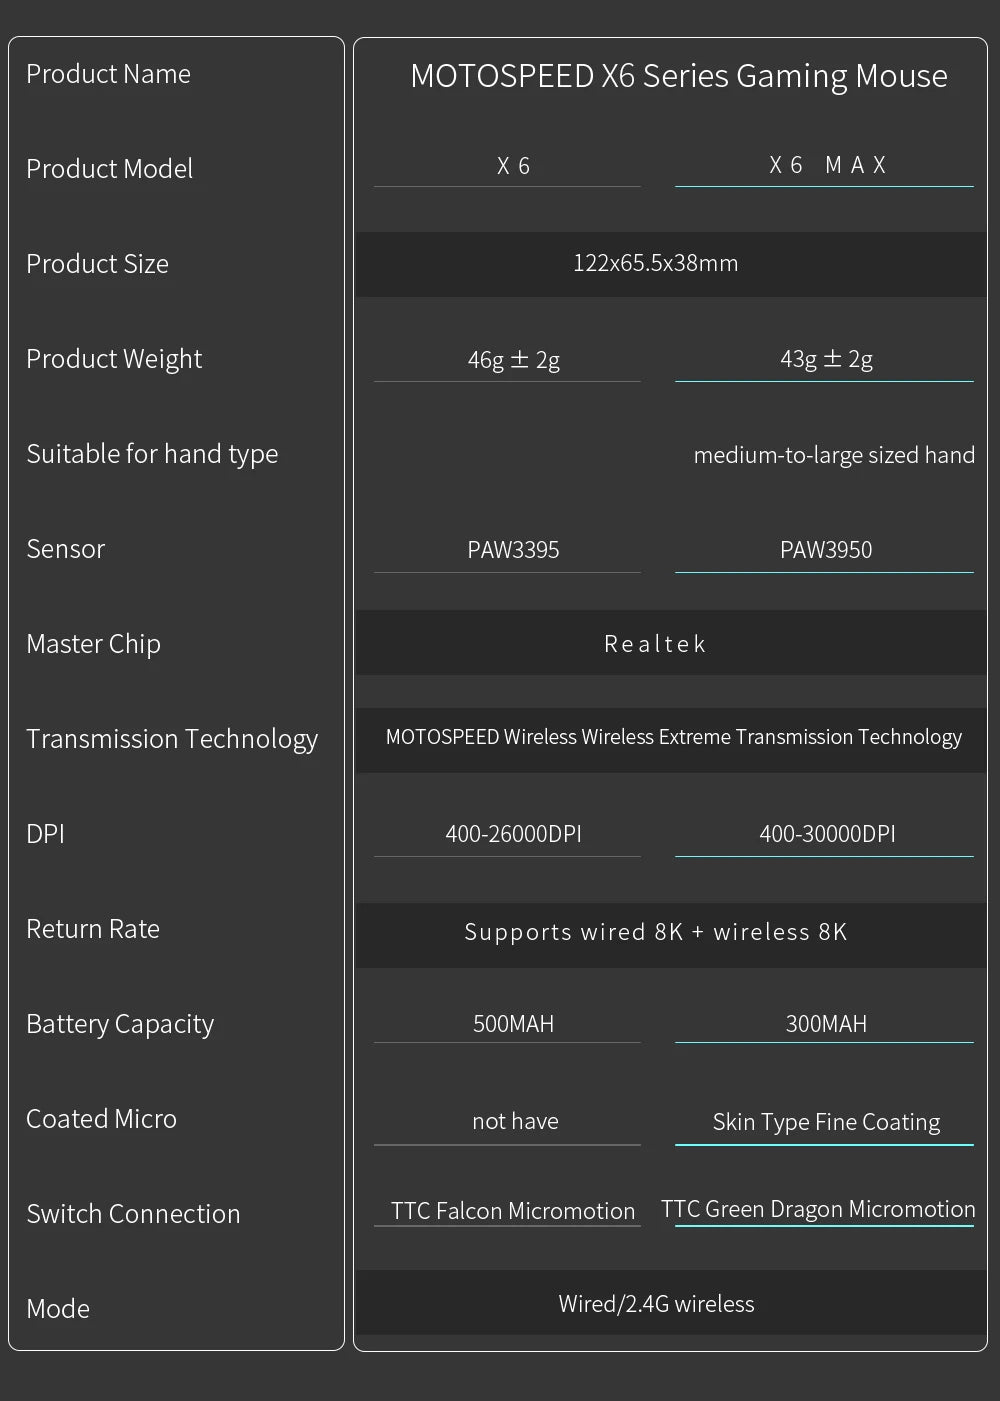Viewport: 1000px width, 1401px height.
Task: Select 'TTC Falcon Micromotion' switch value
Action: click(513, 1211)
